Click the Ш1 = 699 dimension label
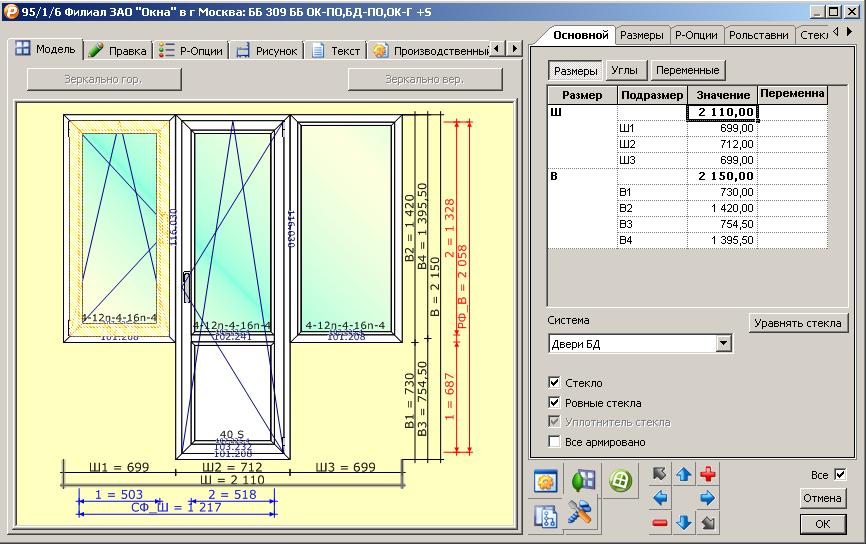This screenshot has width=866, height=544. tap(119, 468)
